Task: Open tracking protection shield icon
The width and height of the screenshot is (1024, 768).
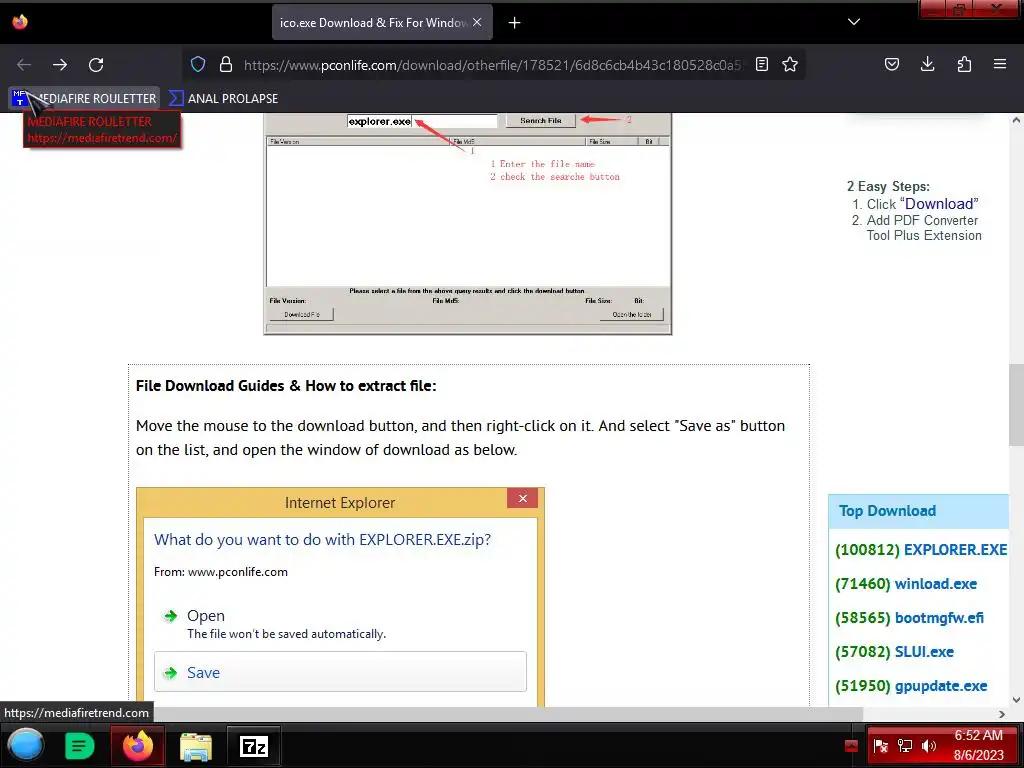Action: point(198,64)
